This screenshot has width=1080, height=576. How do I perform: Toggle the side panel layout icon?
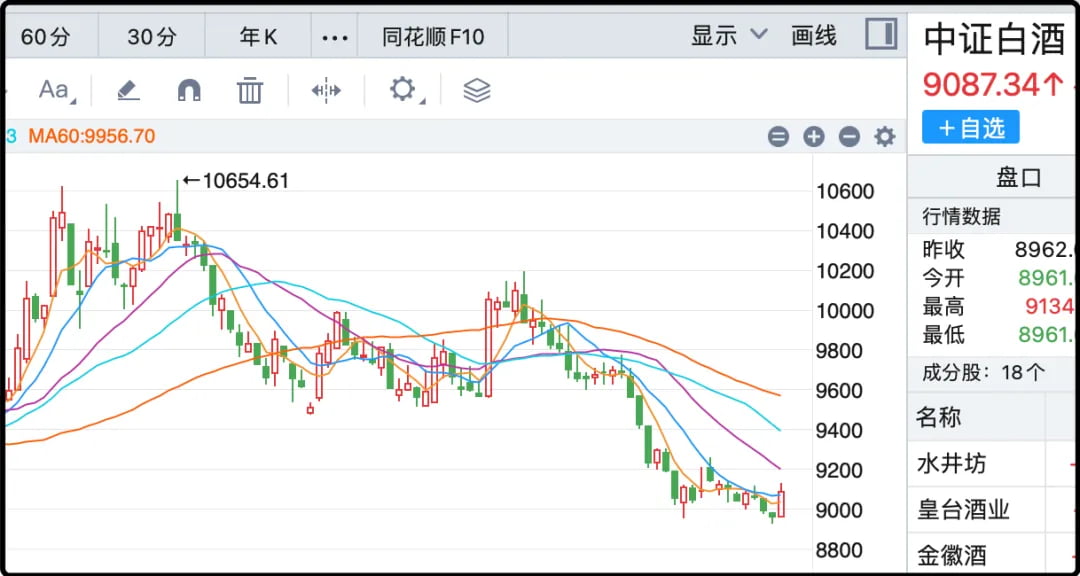(x=881, y=34)
